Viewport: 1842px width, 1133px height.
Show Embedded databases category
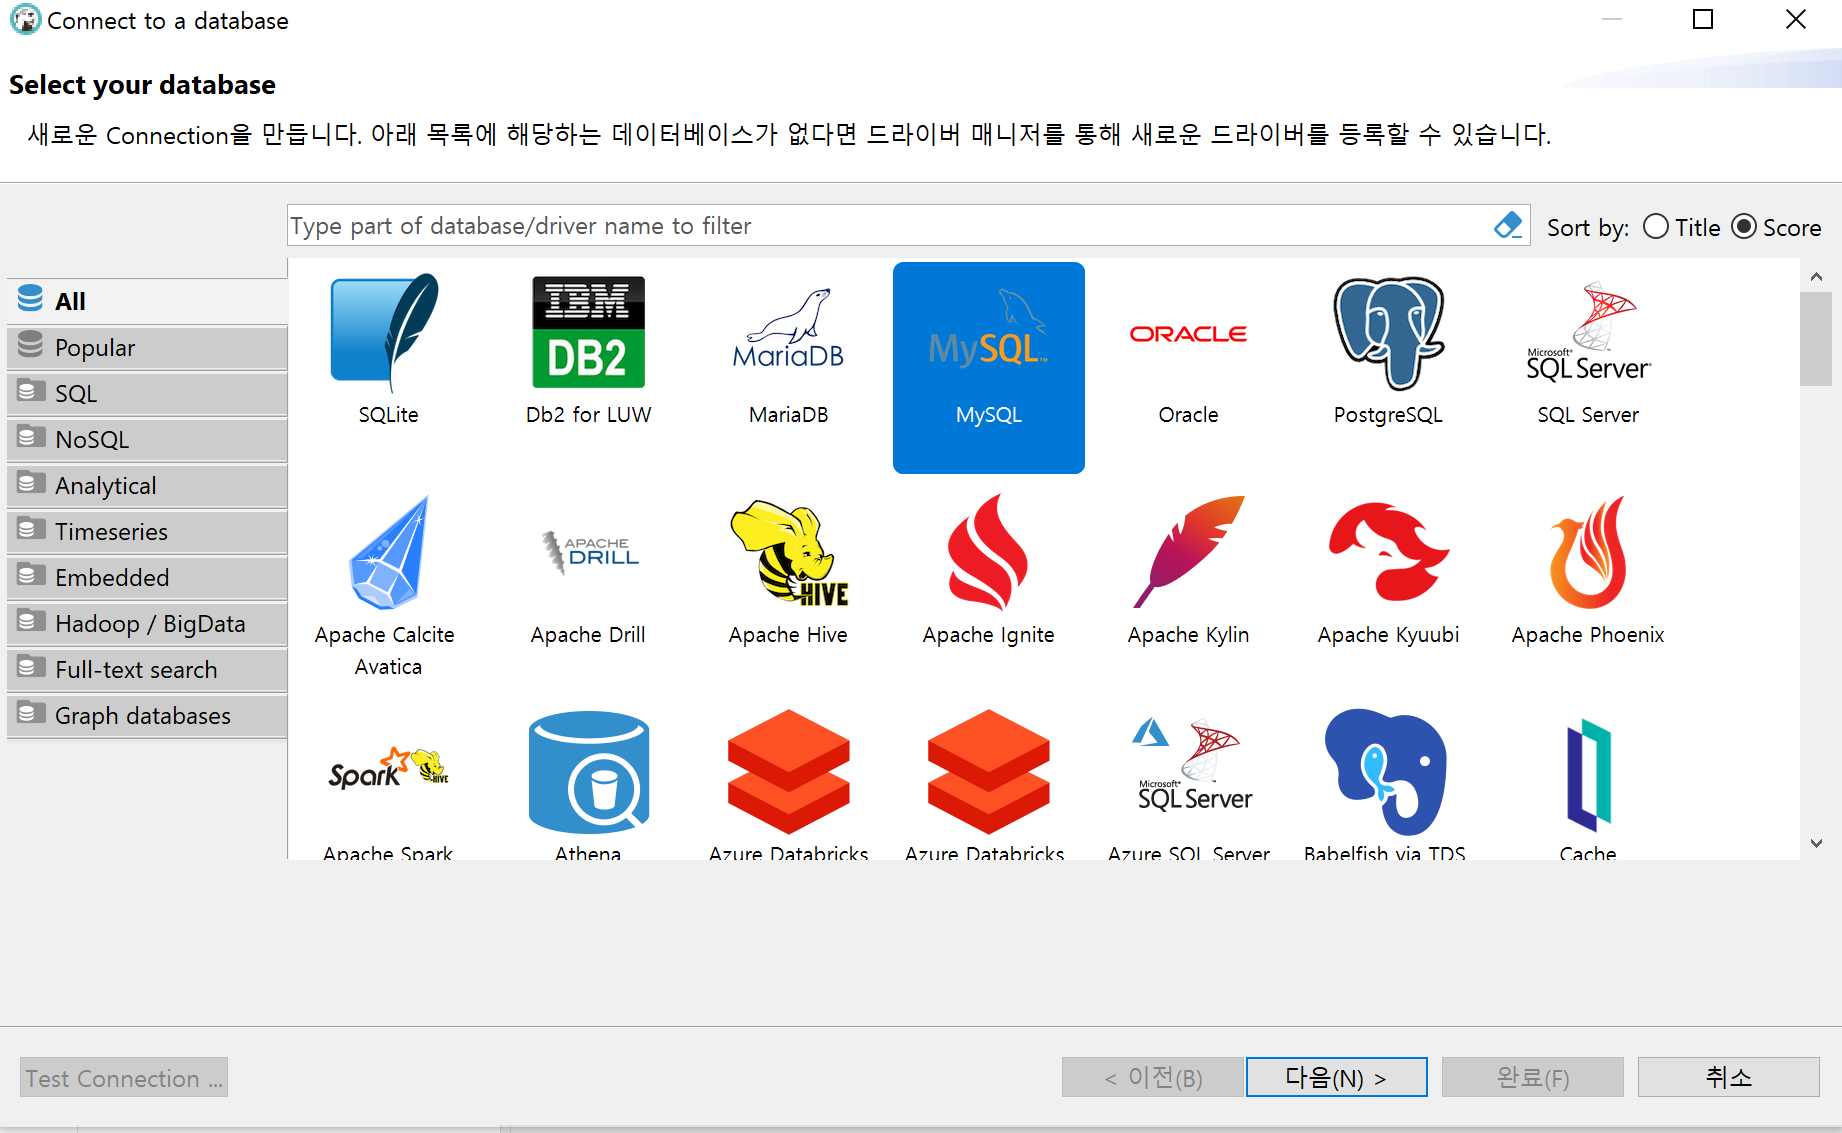(147, 577)
